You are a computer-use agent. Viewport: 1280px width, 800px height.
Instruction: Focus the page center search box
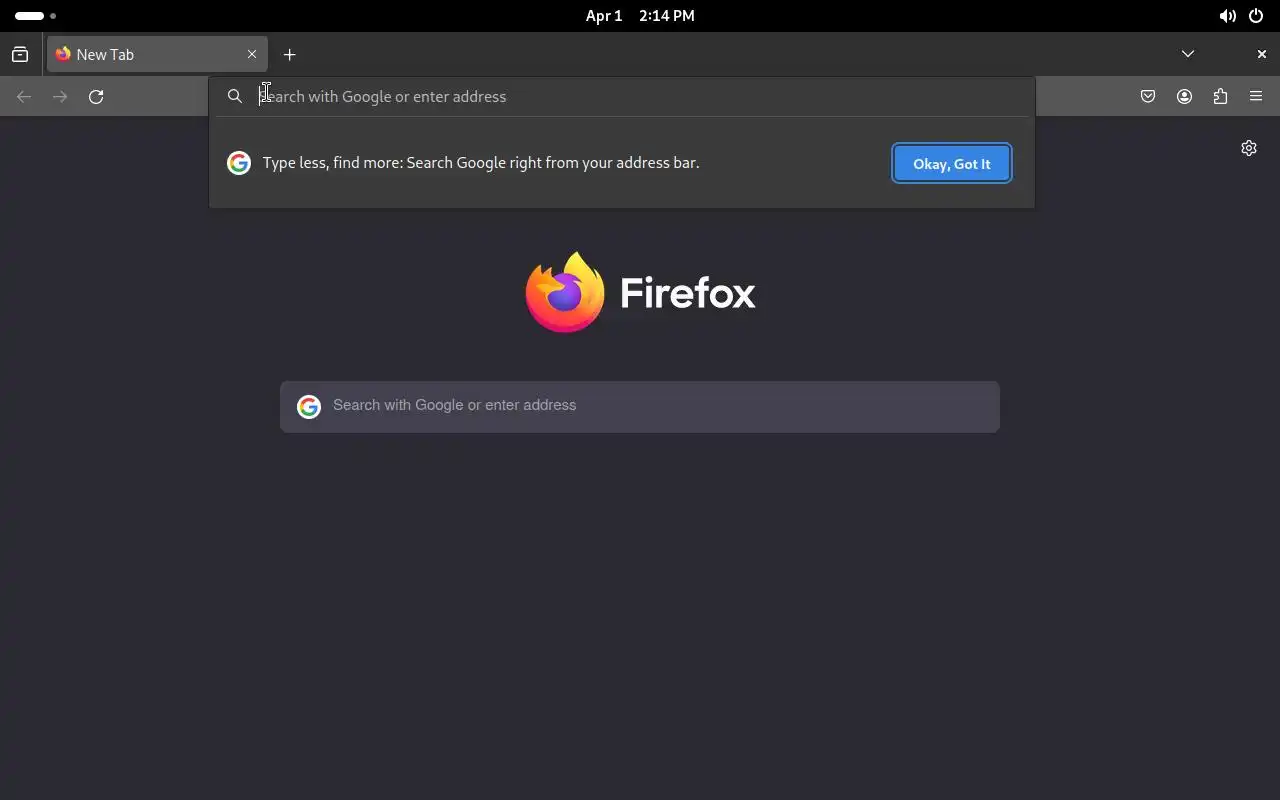click(640, 406)
